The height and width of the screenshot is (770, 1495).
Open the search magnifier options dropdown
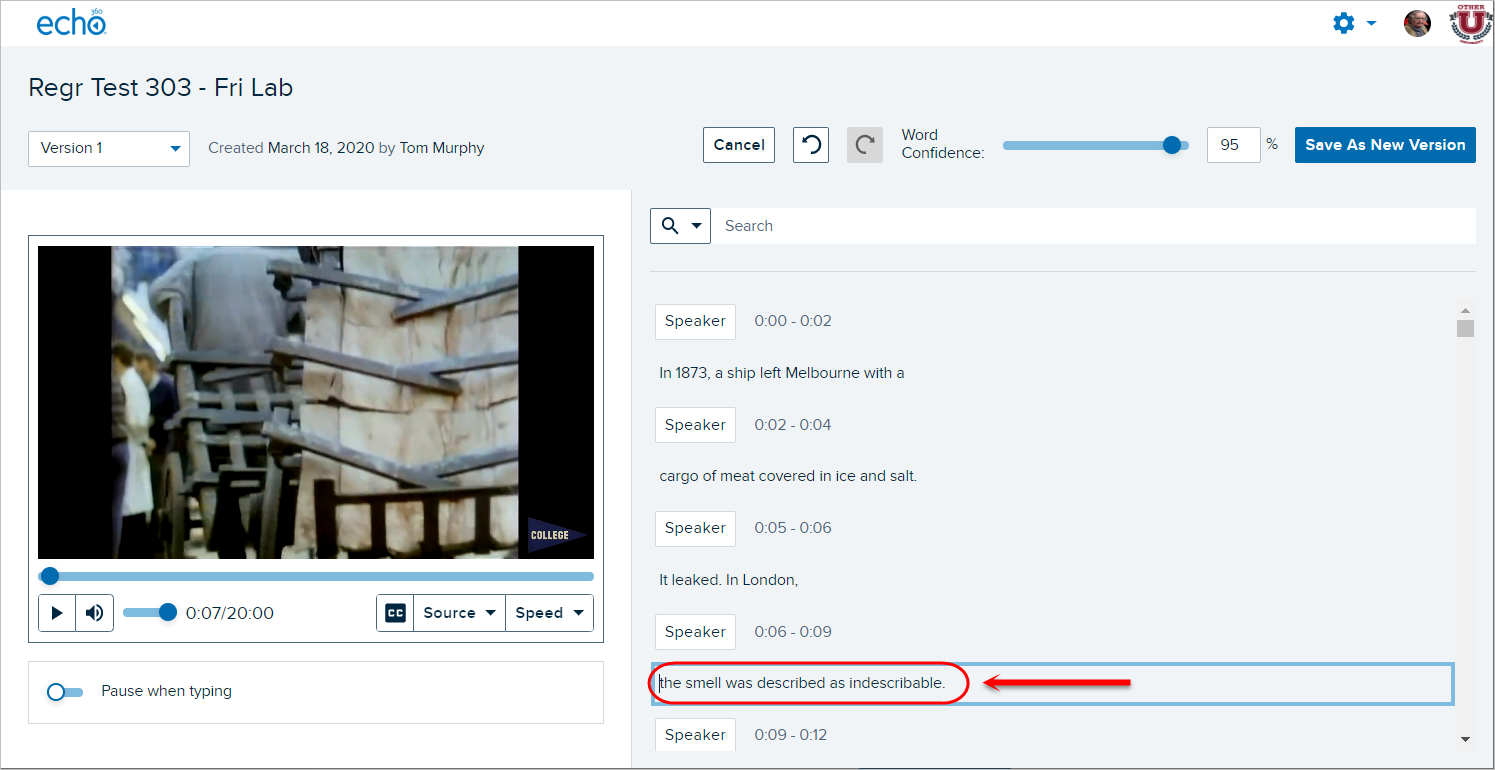pyautogui.click(x=680, y=226)
